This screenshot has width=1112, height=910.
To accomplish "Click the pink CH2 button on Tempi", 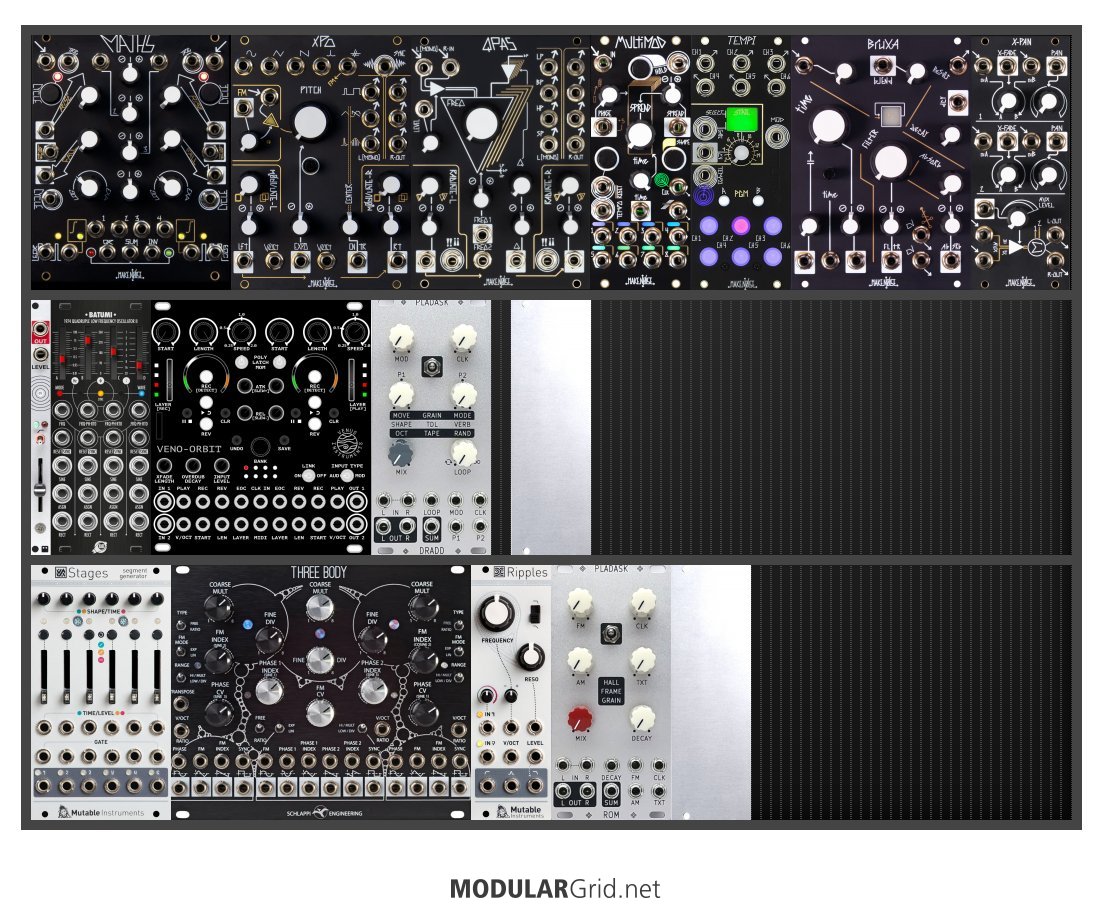I will [740, 226].
